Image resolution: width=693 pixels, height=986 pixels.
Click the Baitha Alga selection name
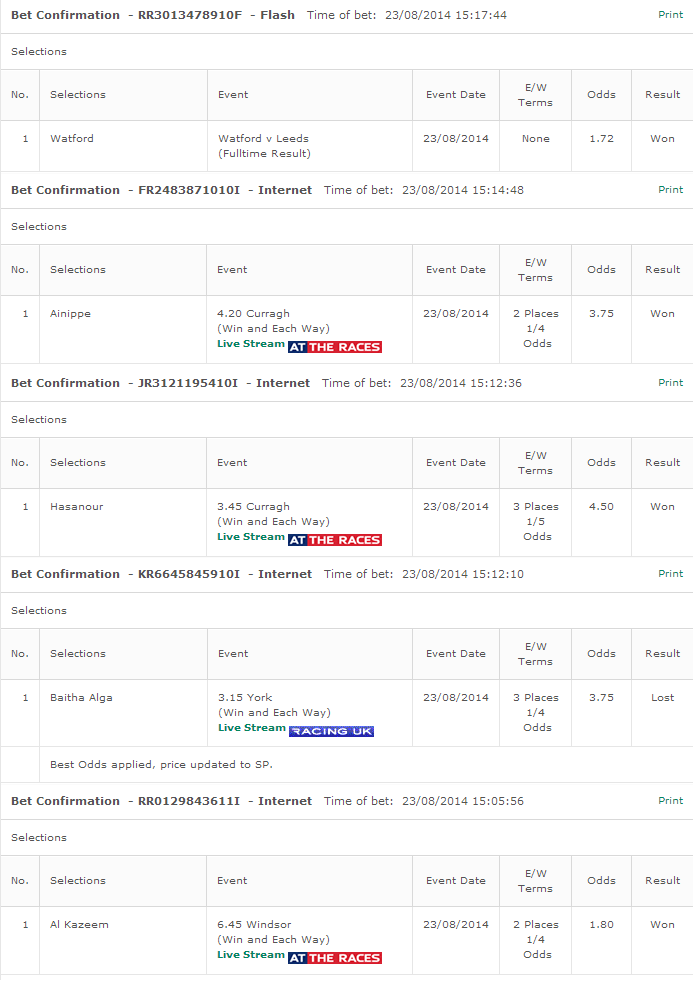[81, 697]
